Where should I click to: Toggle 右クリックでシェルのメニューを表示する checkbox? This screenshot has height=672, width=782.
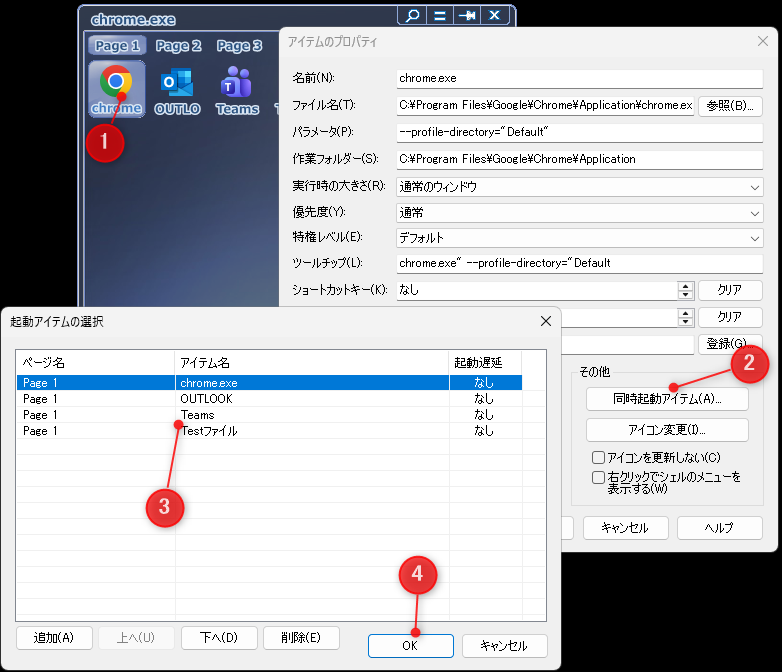[x=598, y=478]
